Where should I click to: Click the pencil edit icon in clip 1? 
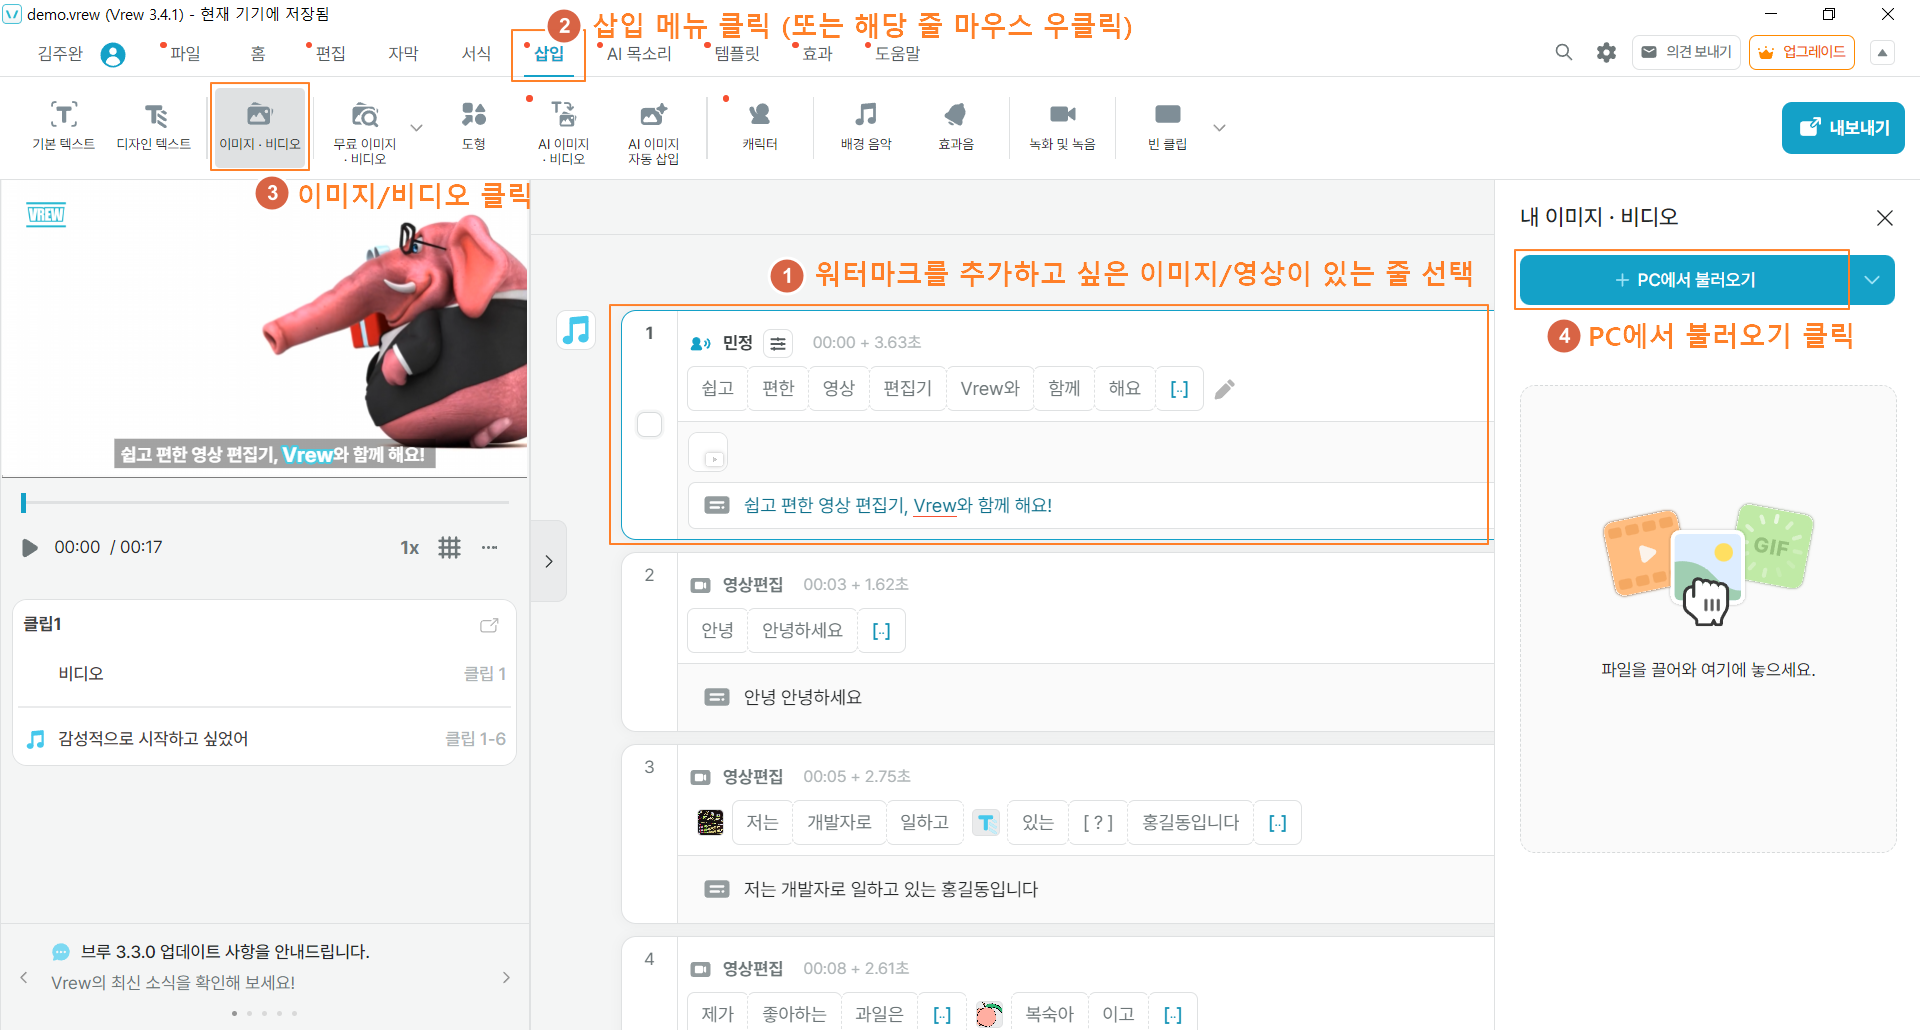(x=1225, y=389)
